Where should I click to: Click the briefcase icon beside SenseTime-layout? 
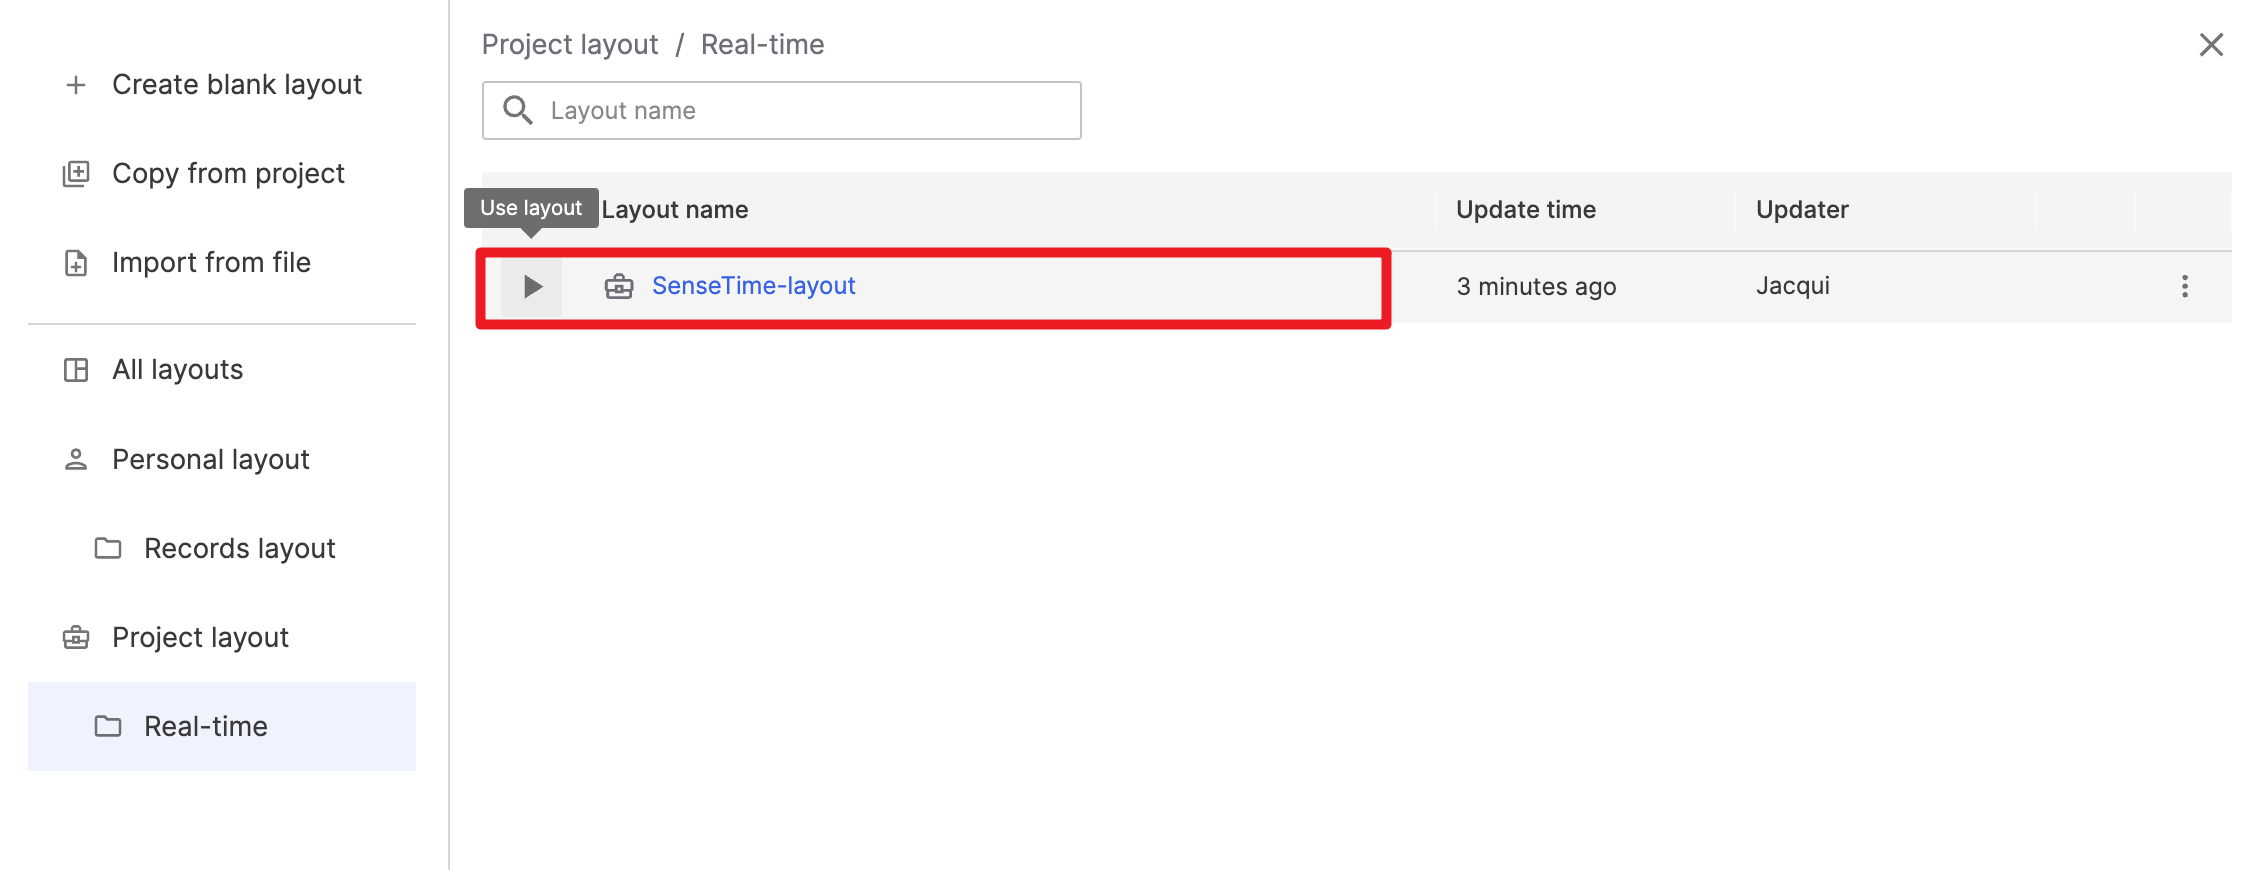point(619,287)
